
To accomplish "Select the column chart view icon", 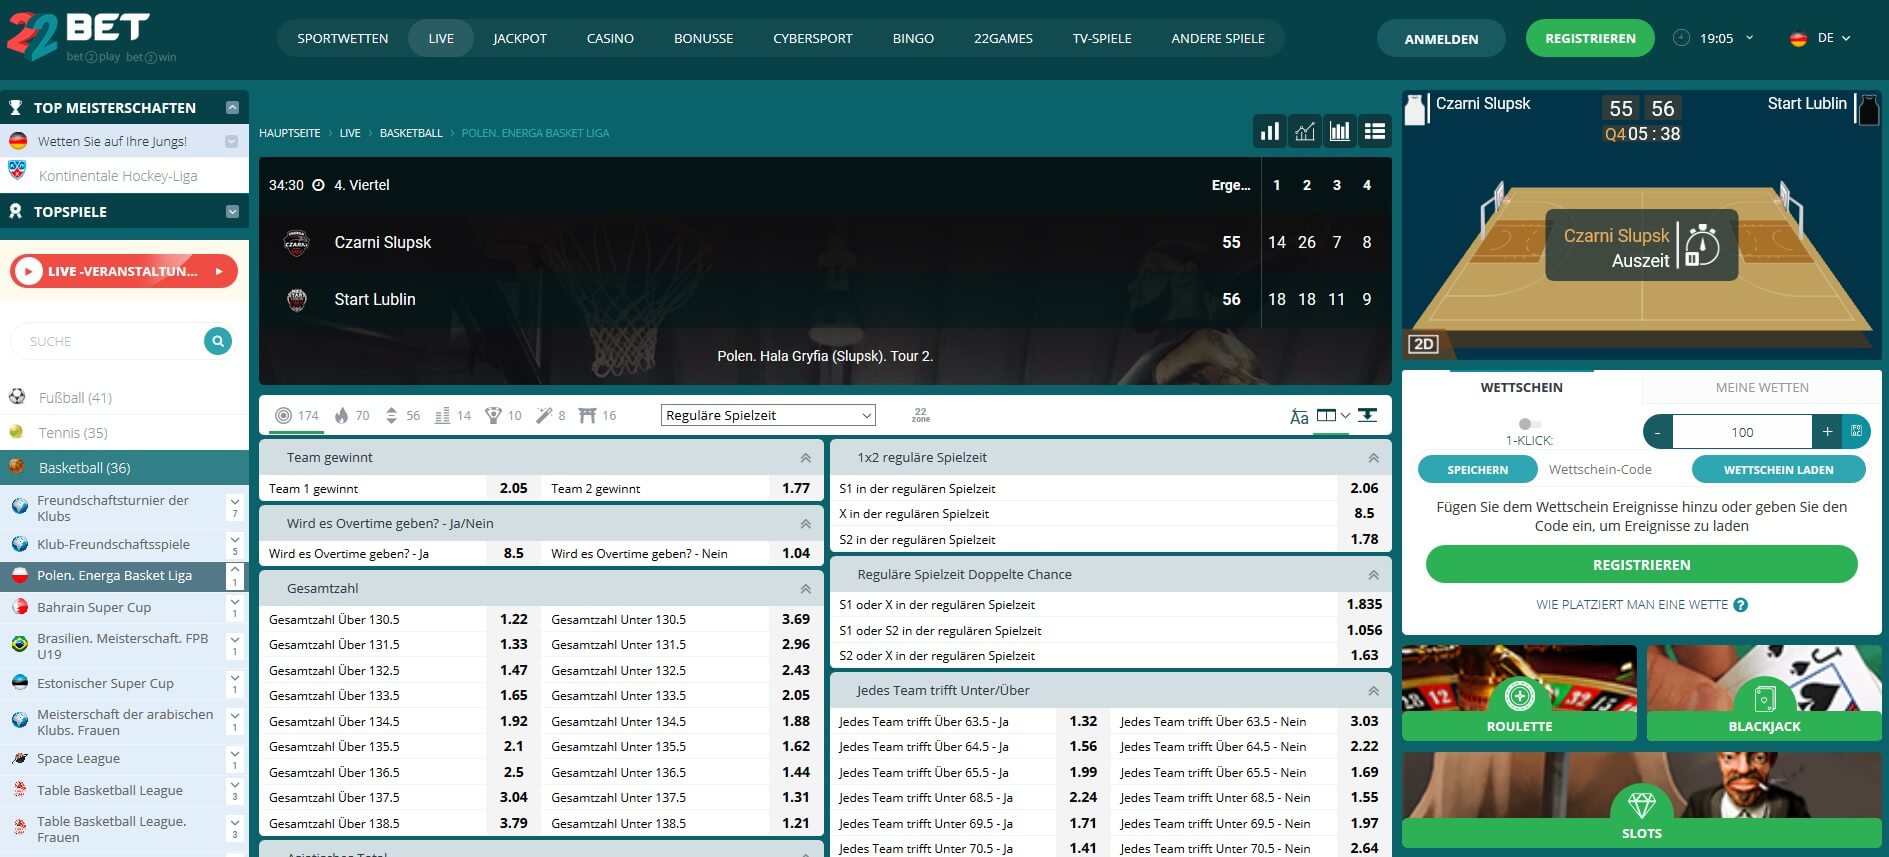I will [1340, 131].
